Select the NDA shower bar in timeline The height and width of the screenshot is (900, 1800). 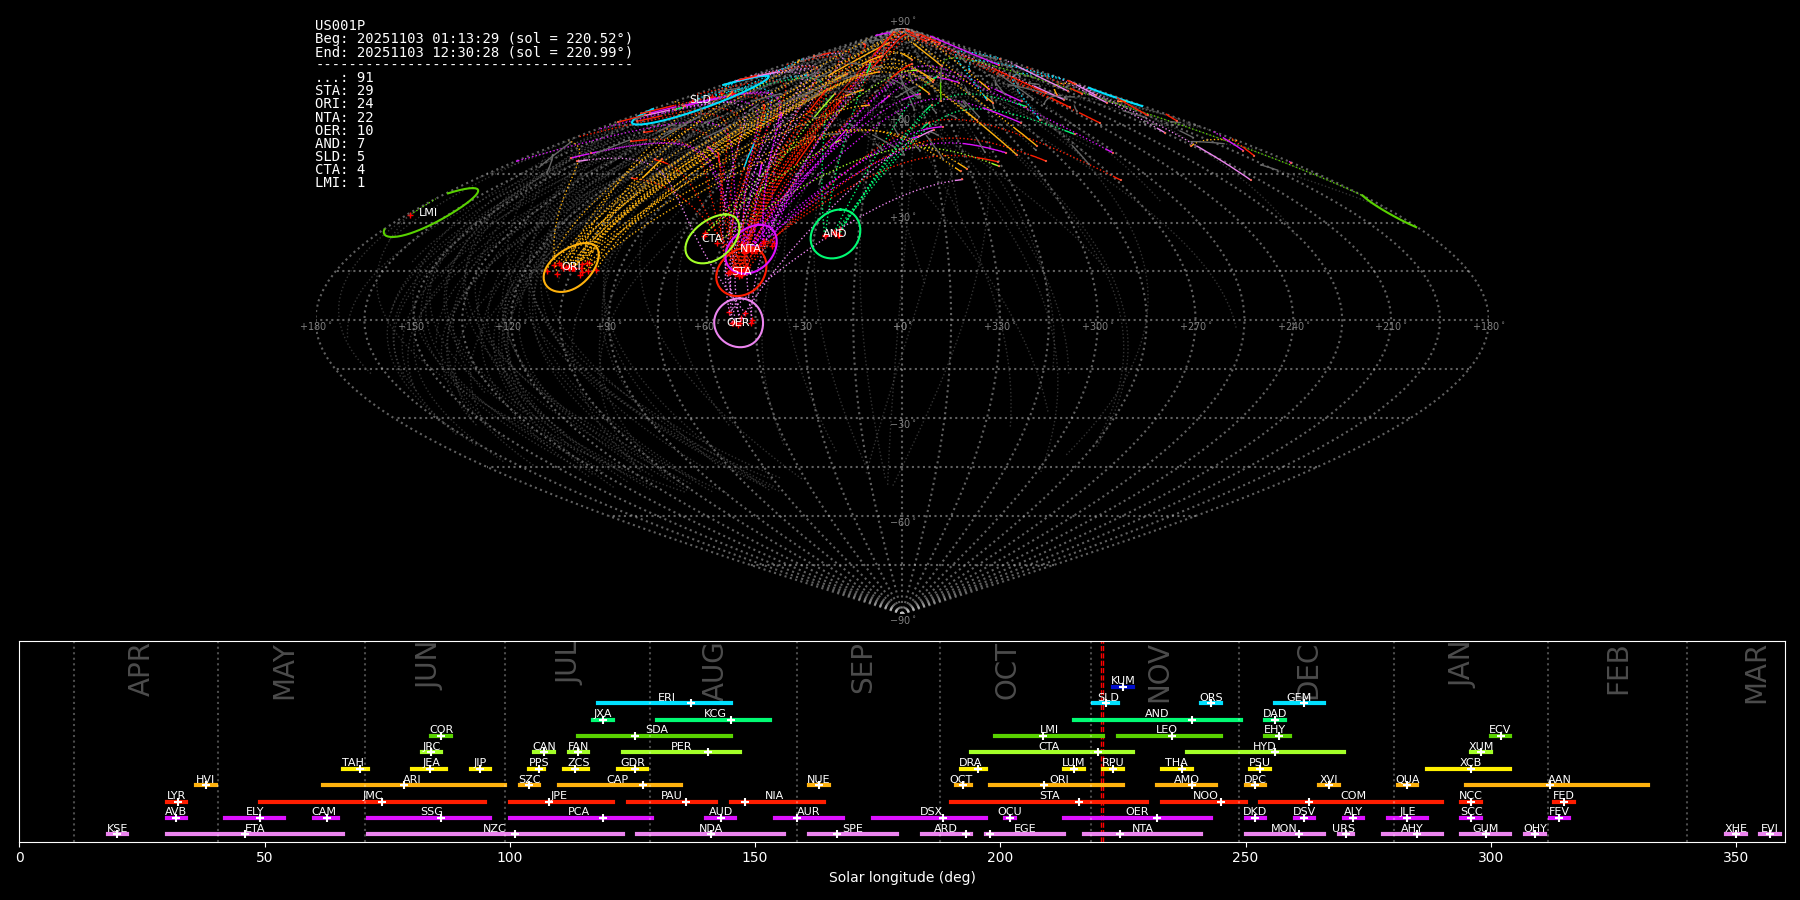click(710, 834)
